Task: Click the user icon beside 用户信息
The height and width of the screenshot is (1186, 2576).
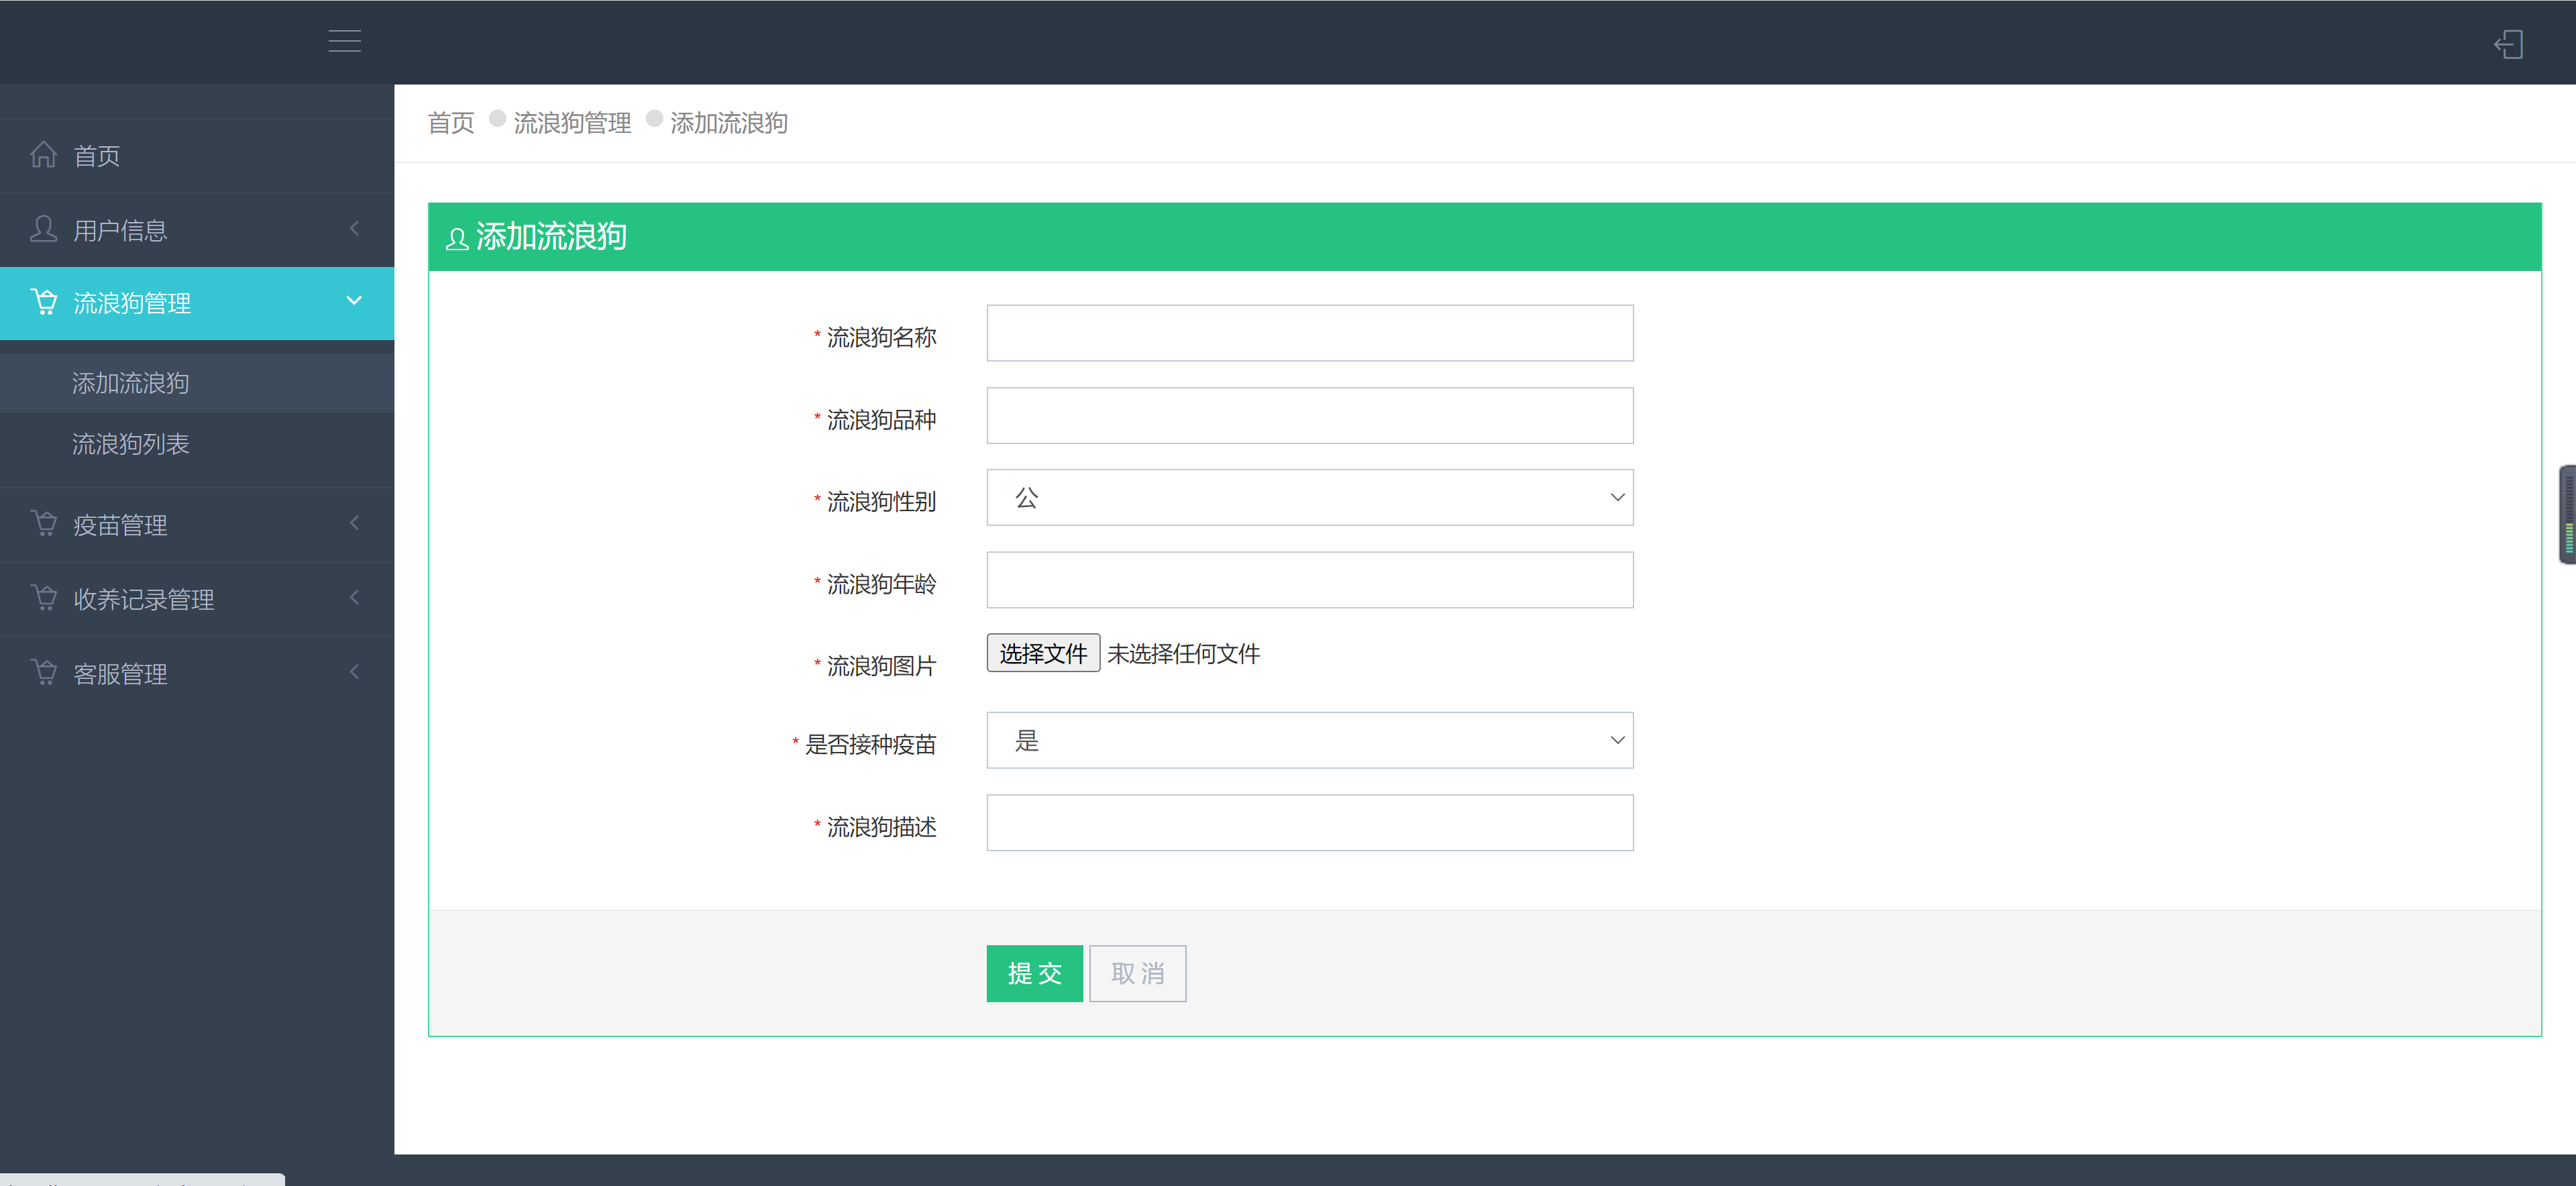Action: [43, 229]
